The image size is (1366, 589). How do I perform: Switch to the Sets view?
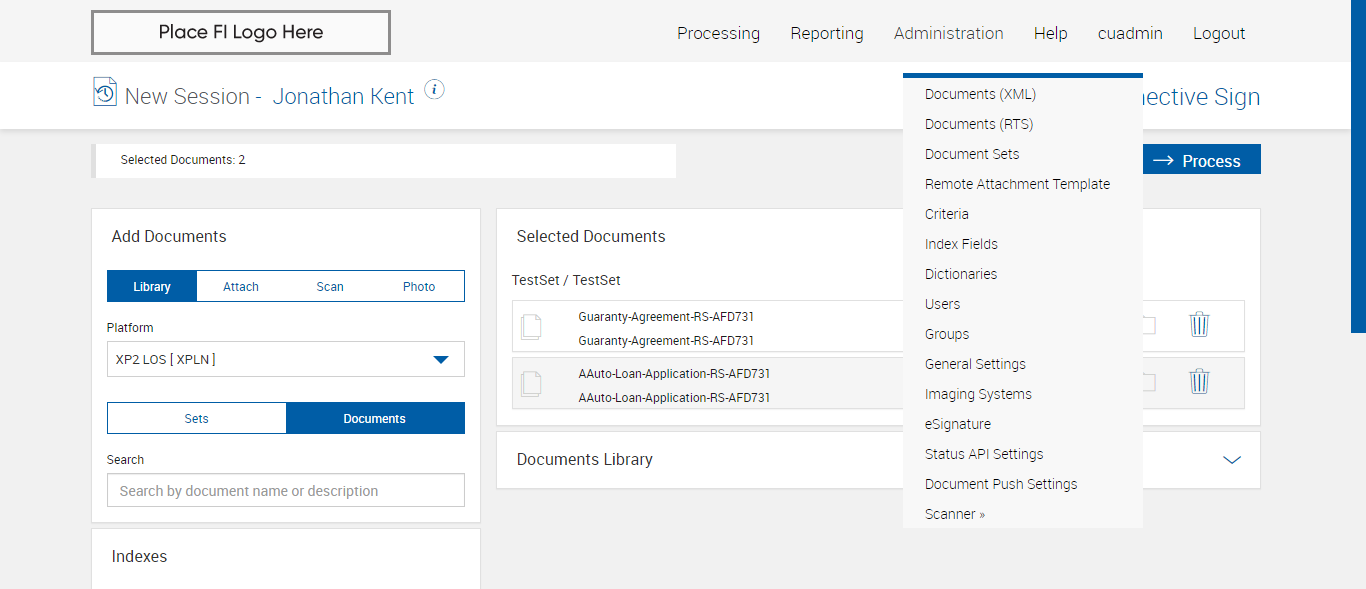click(x=197, y=419)
